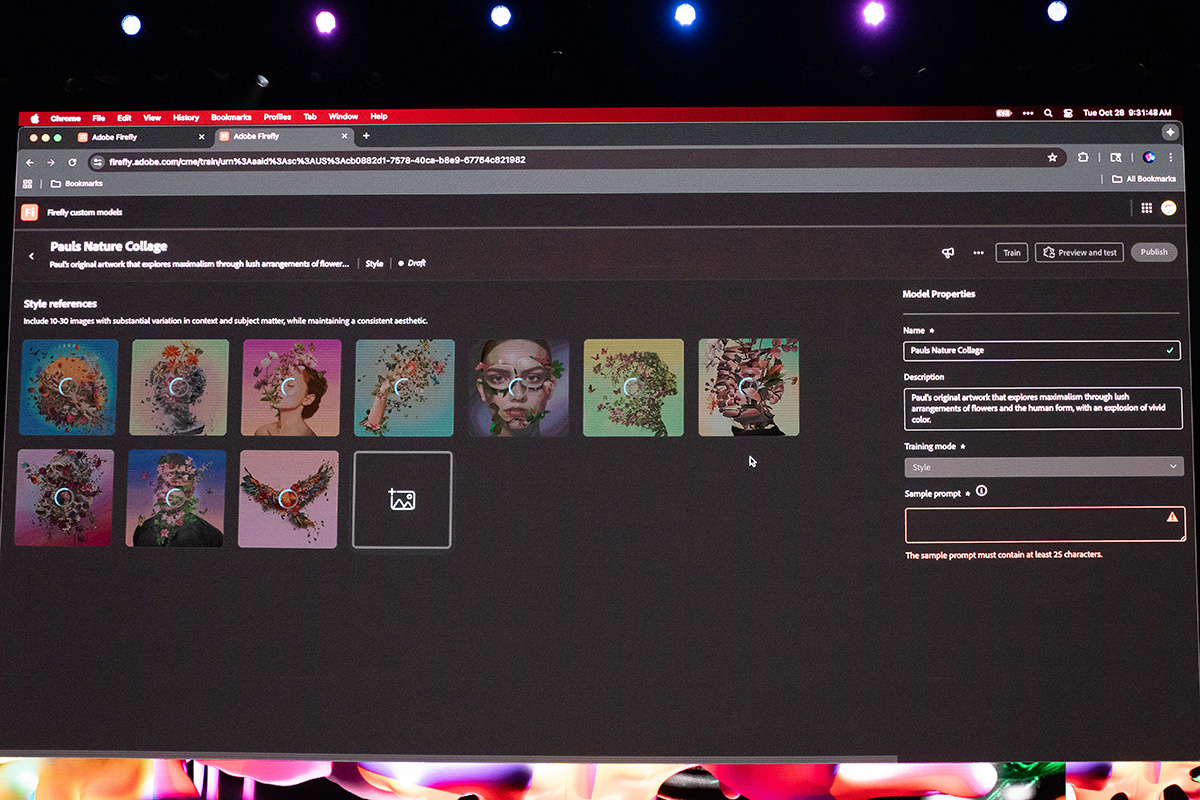
Task: Click the Name input field
Action: [x=1041, y=351]
